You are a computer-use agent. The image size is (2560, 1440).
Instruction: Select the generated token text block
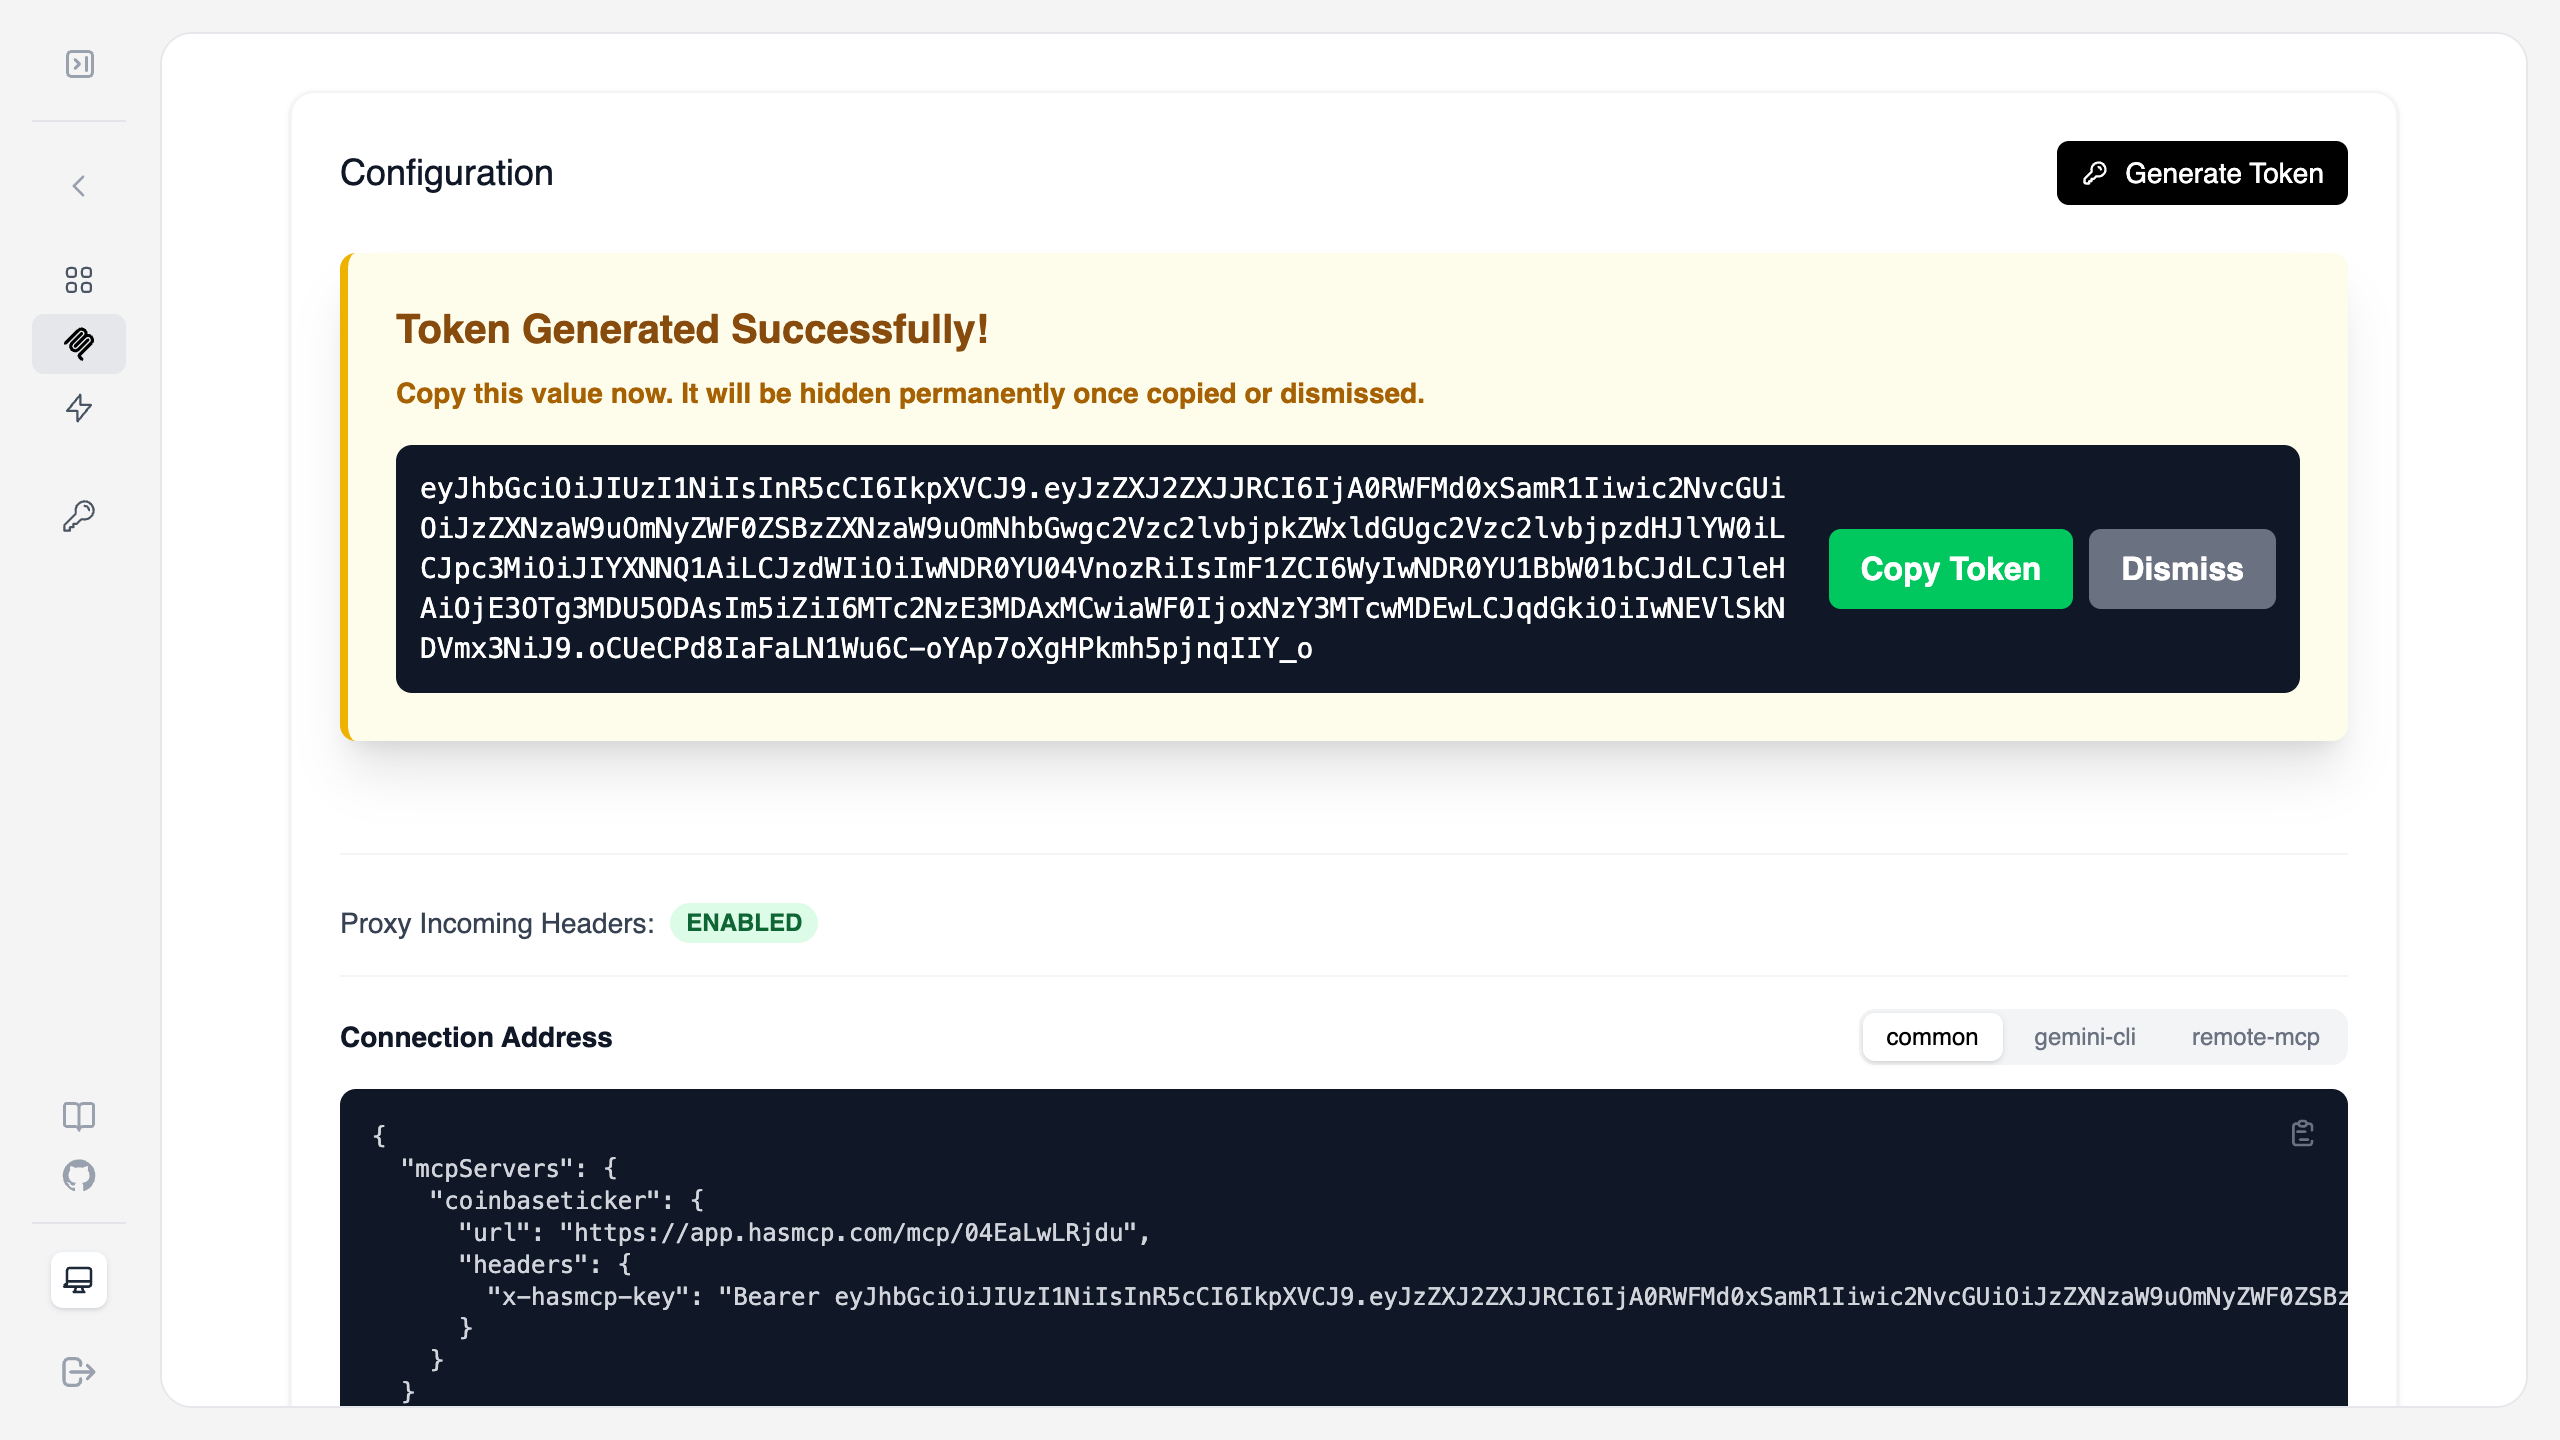(1100, 569)
